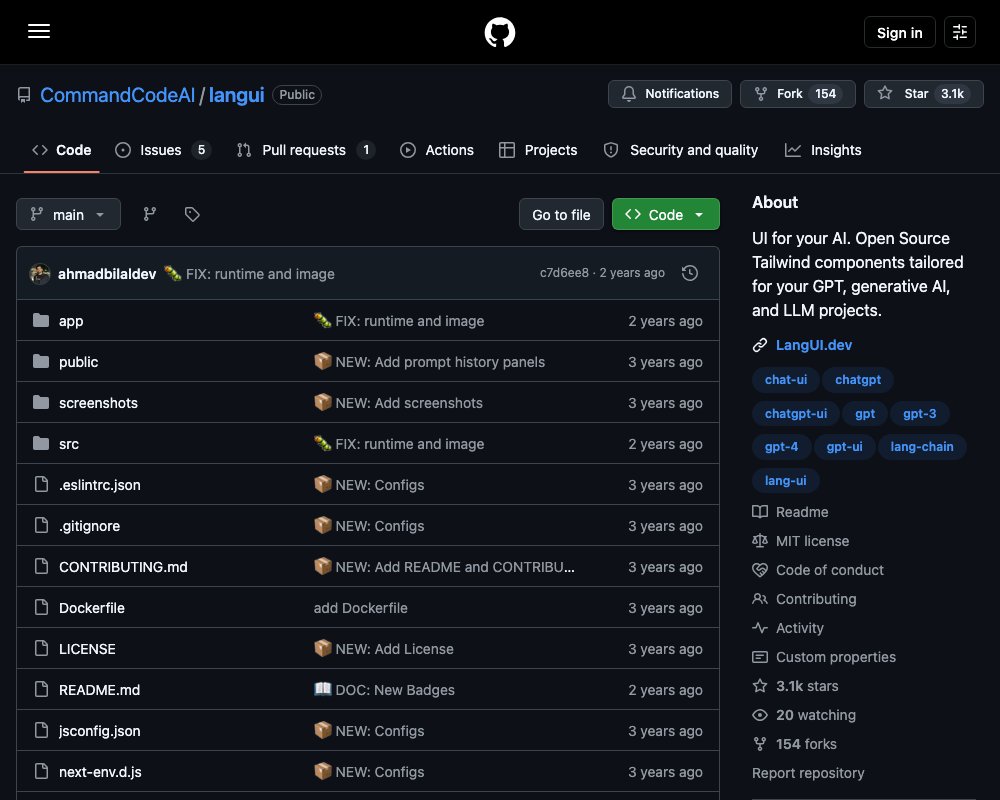Open the src folder
1000x800 pixels.
pyautogui.click(x=69, y=444)
